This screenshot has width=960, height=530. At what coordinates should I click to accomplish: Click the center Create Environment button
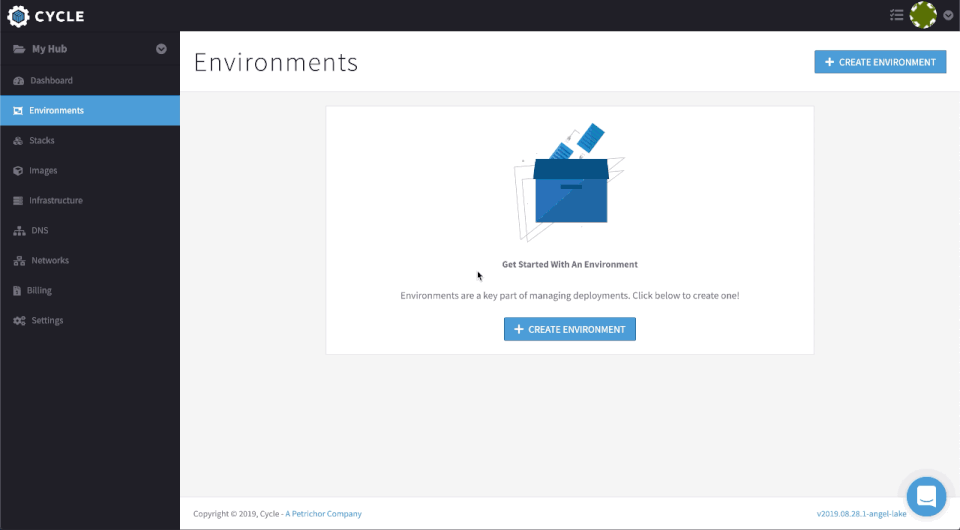pos(569,329)
